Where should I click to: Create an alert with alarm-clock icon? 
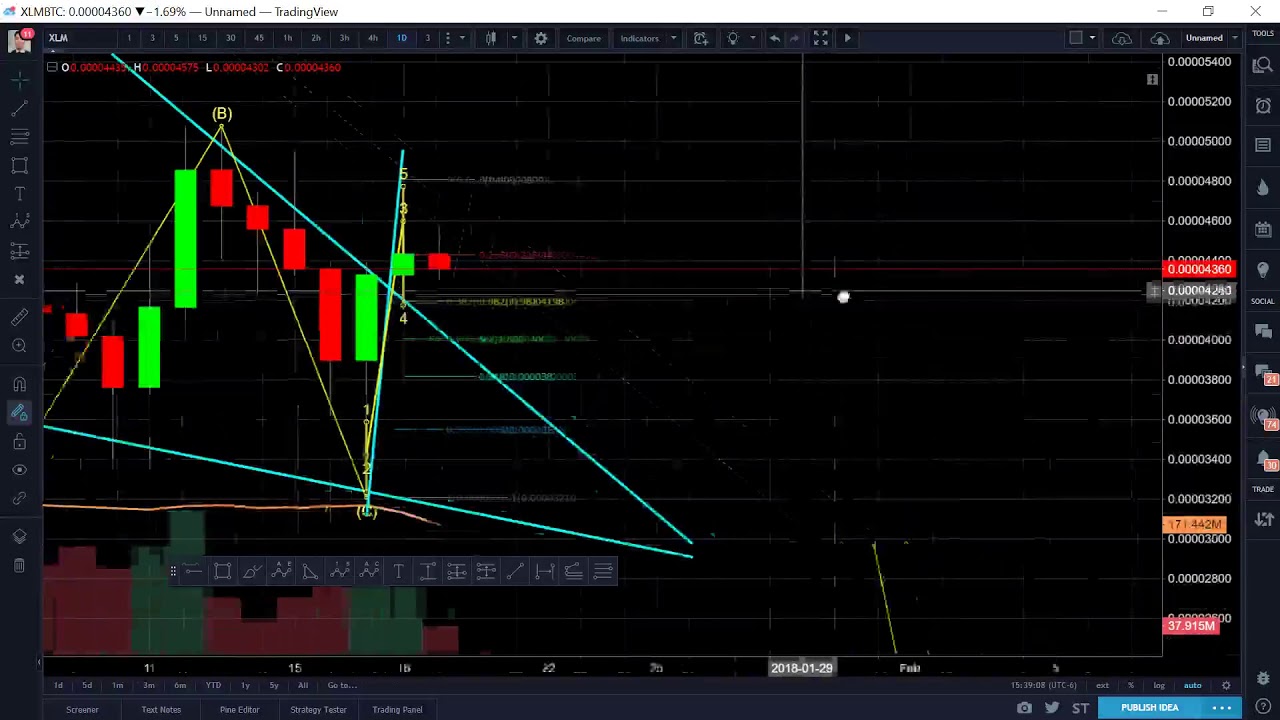[701, 38]
